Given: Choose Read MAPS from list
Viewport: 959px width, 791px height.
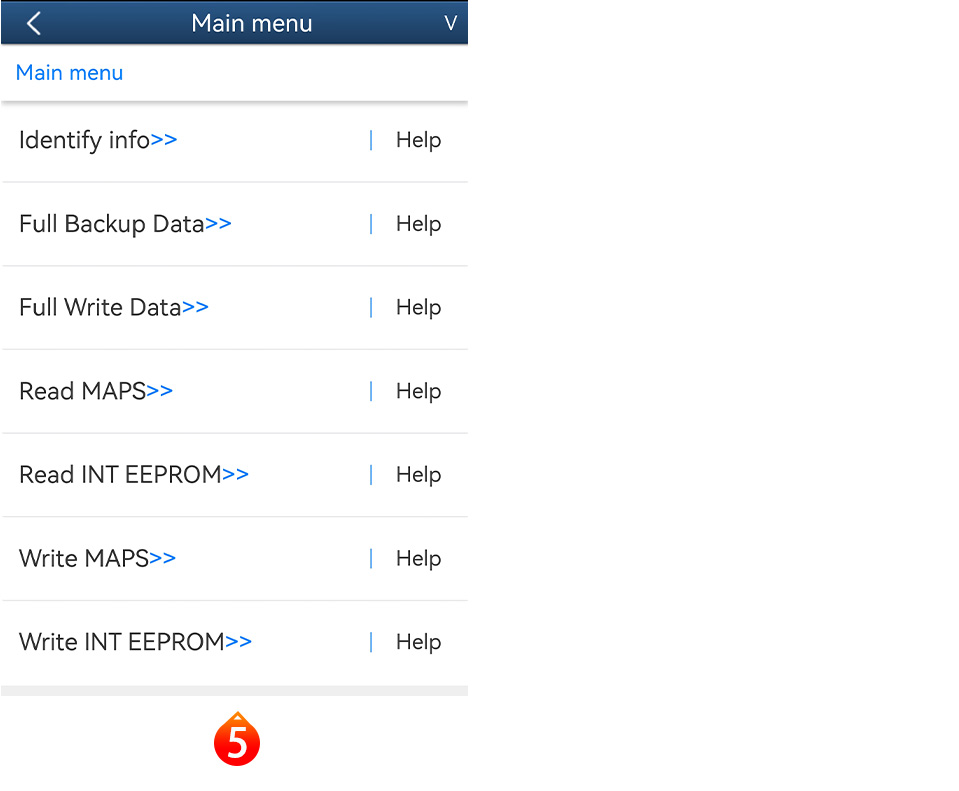Looking at the screenshot, I should pyautogui.click(x=83, y=391).
